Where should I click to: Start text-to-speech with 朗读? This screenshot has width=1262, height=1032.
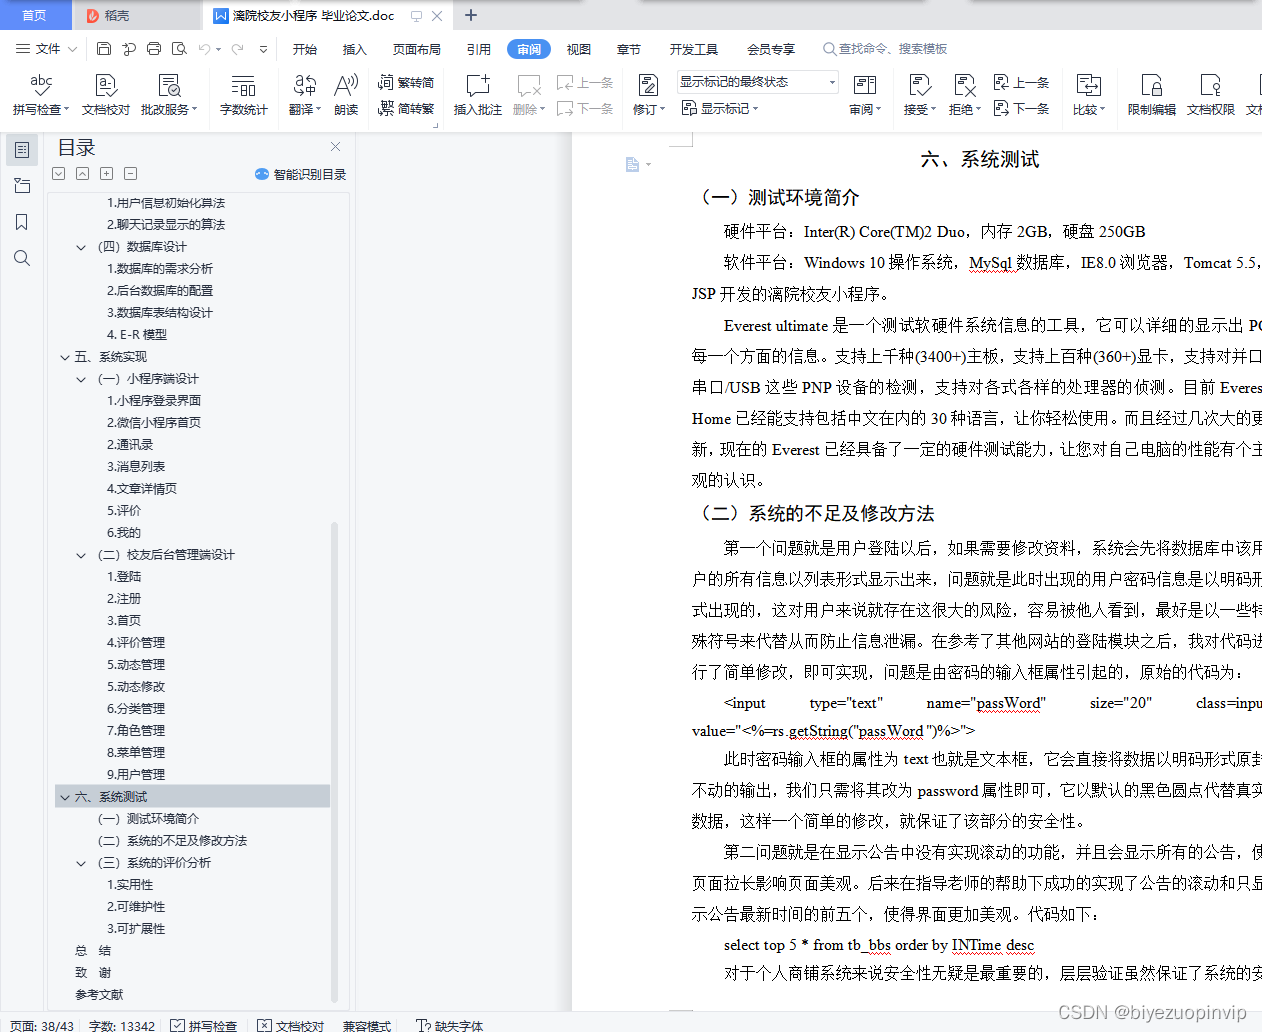(345, 95)
